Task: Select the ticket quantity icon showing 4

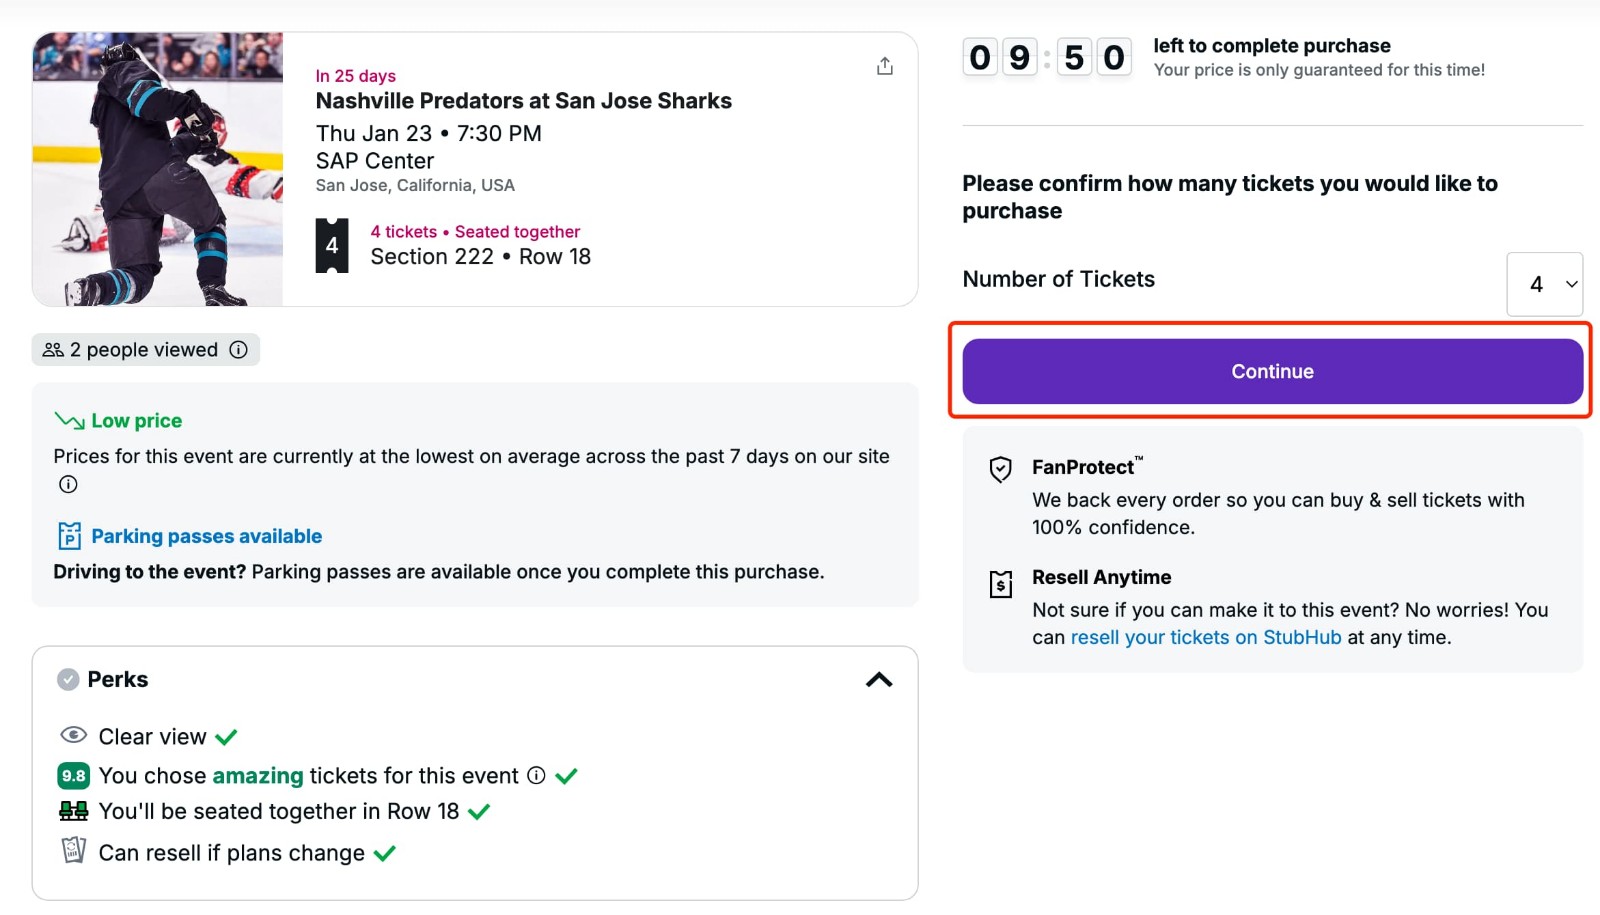Action: [x=331, y=244]
